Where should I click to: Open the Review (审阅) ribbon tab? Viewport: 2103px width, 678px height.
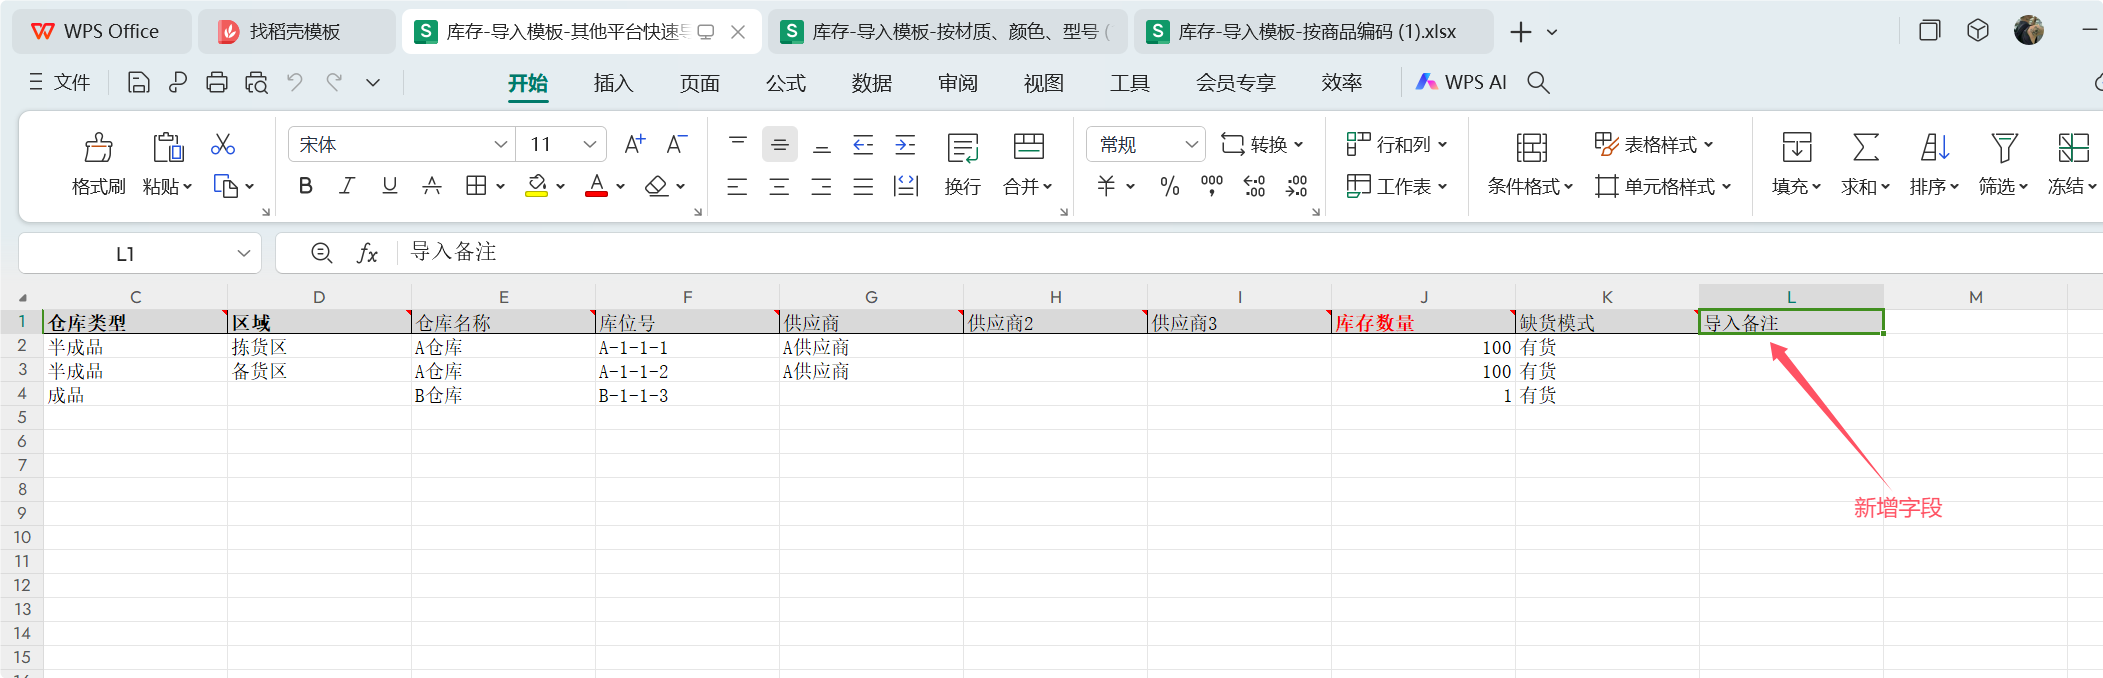coord(958,83)
